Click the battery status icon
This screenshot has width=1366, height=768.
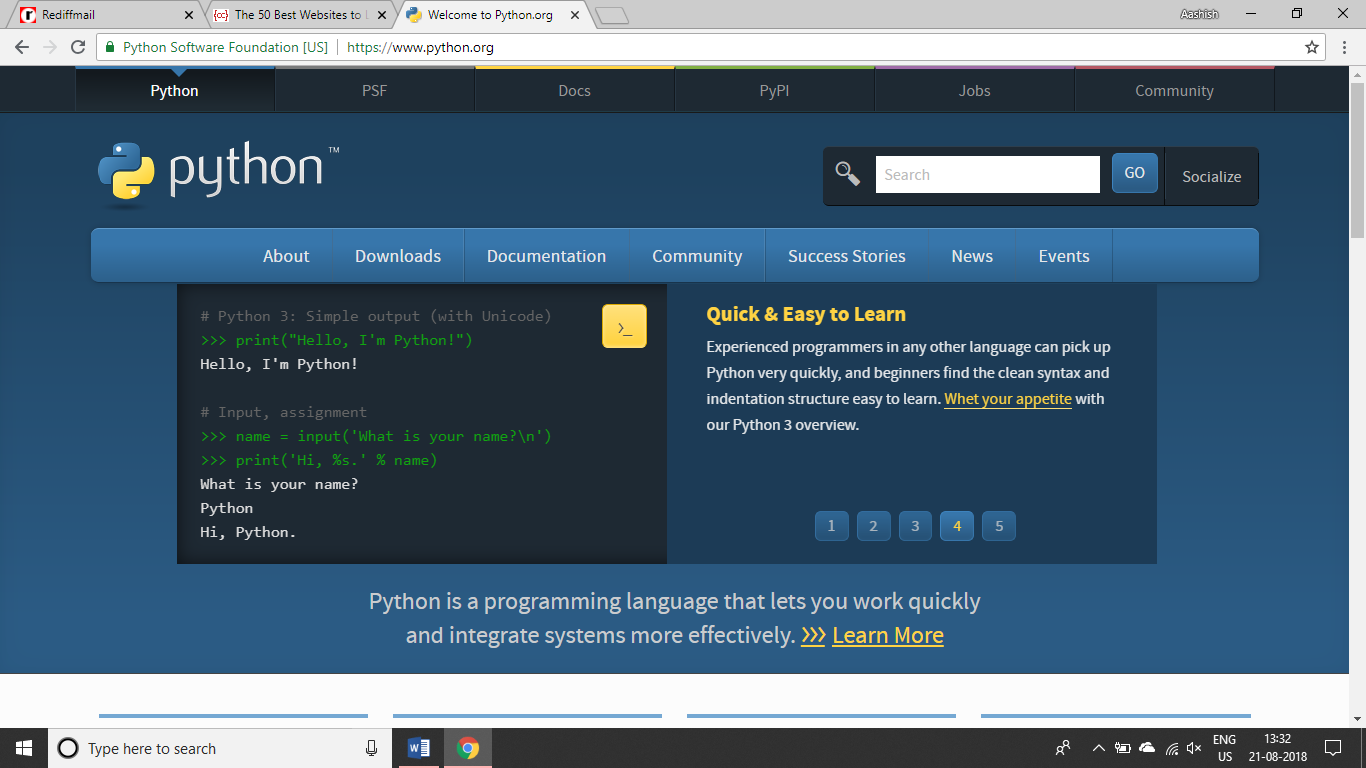pos(1122,748)
